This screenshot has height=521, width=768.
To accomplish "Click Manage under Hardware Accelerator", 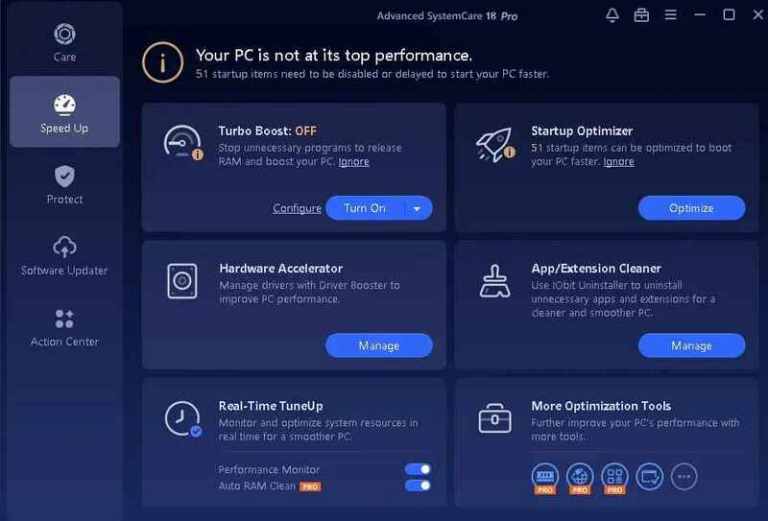I will point(379,346).
